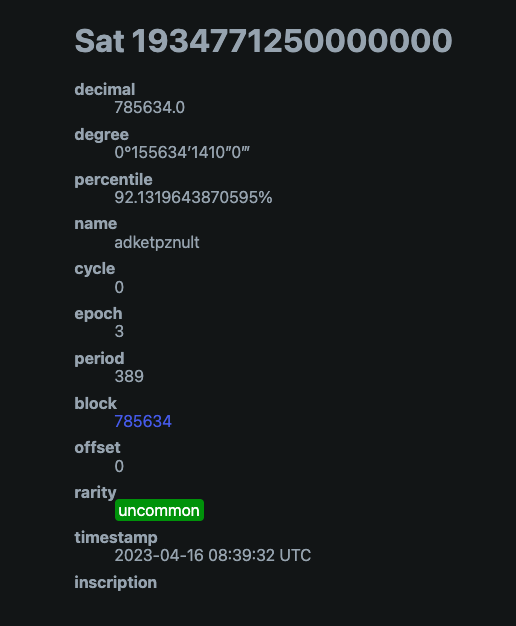Click the degree label

pos(101,135)
